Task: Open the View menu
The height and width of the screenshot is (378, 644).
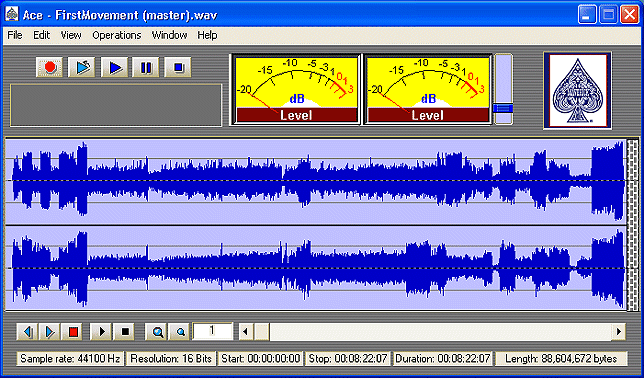Action: pos(71,35)
